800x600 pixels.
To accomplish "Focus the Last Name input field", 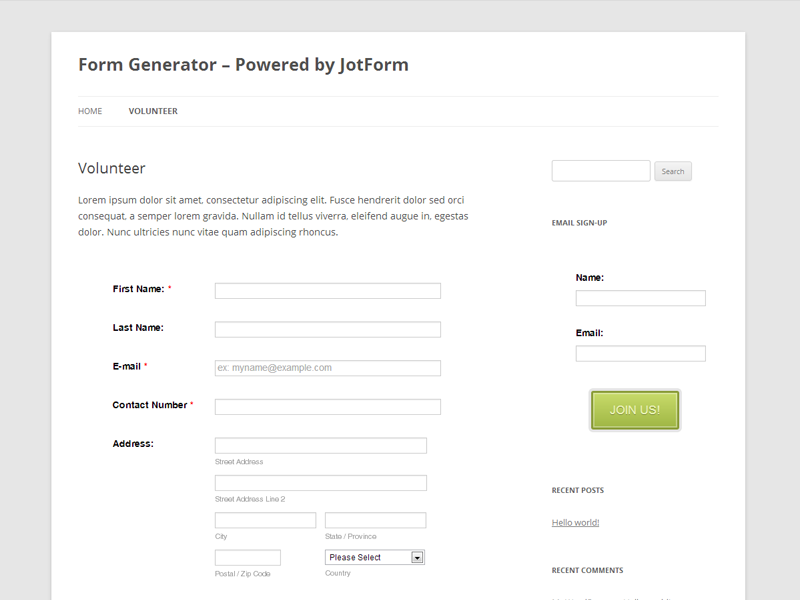I will [x=327, y=329].
